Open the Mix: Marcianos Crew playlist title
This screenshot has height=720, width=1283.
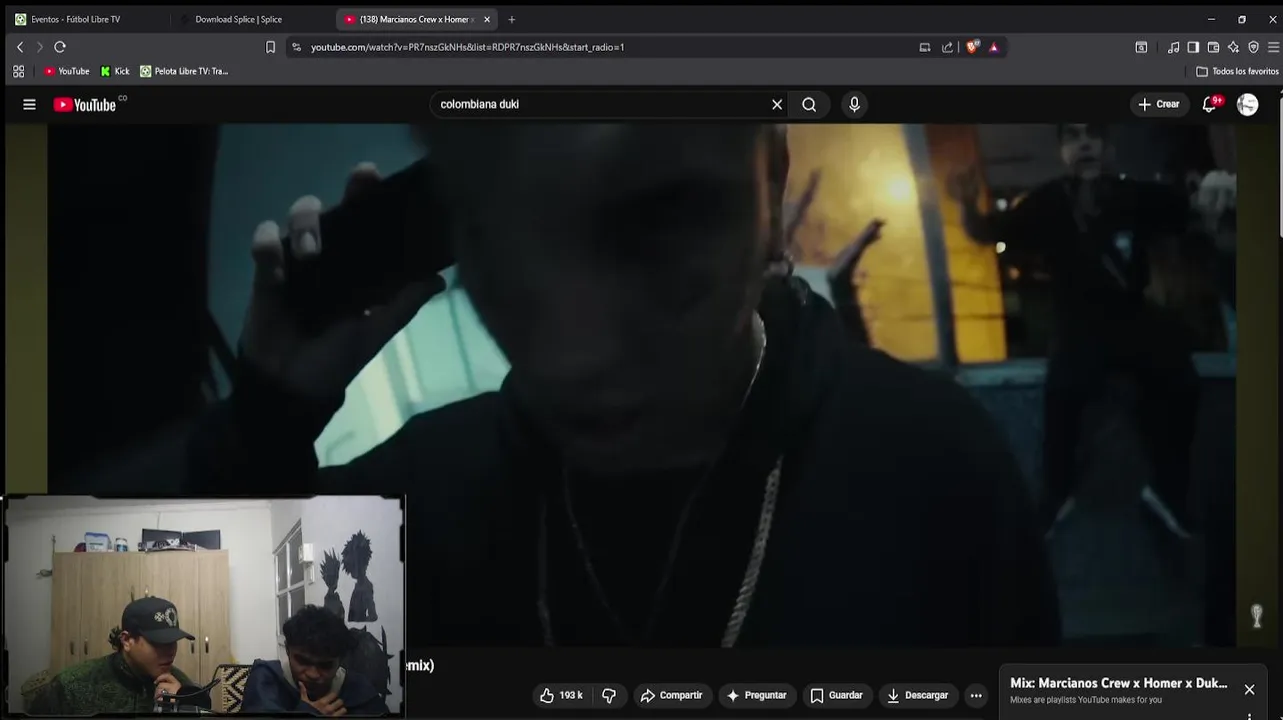1118,683
